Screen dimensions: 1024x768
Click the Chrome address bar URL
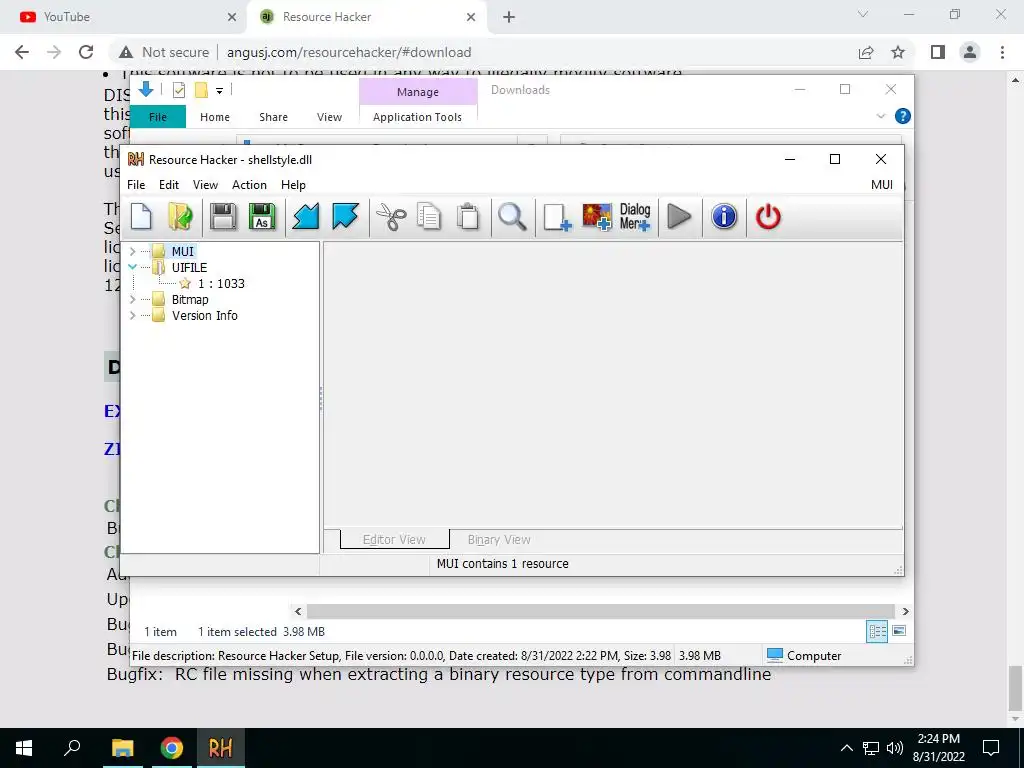[x=349, y=52]
